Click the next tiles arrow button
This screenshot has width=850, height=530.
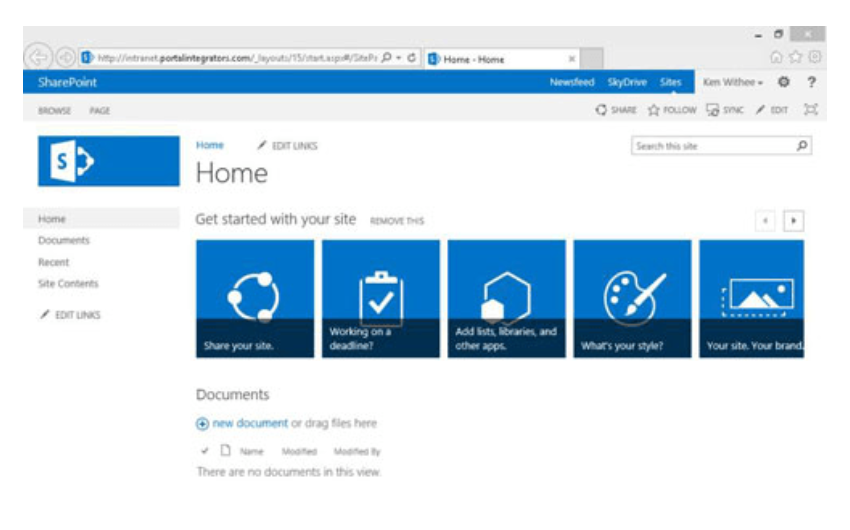point(794,221)
